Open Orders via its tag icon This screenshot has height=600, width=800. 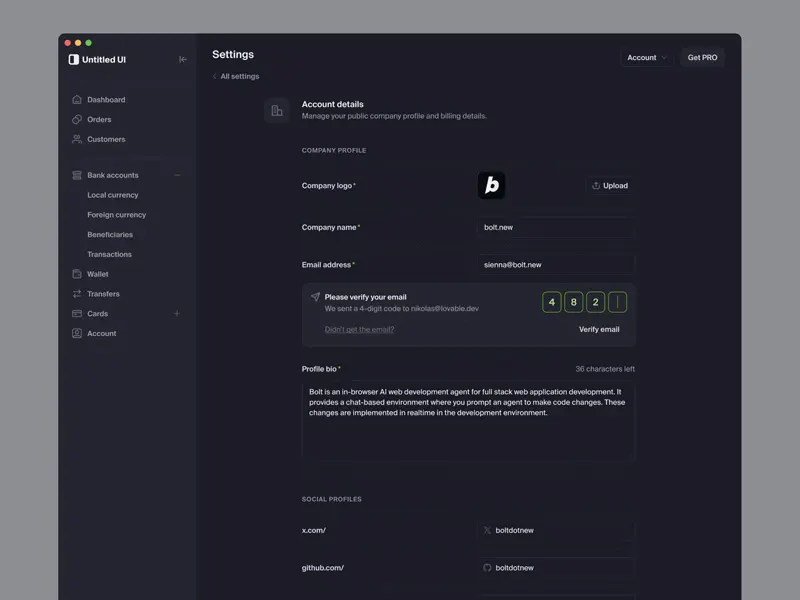point(76,119)
